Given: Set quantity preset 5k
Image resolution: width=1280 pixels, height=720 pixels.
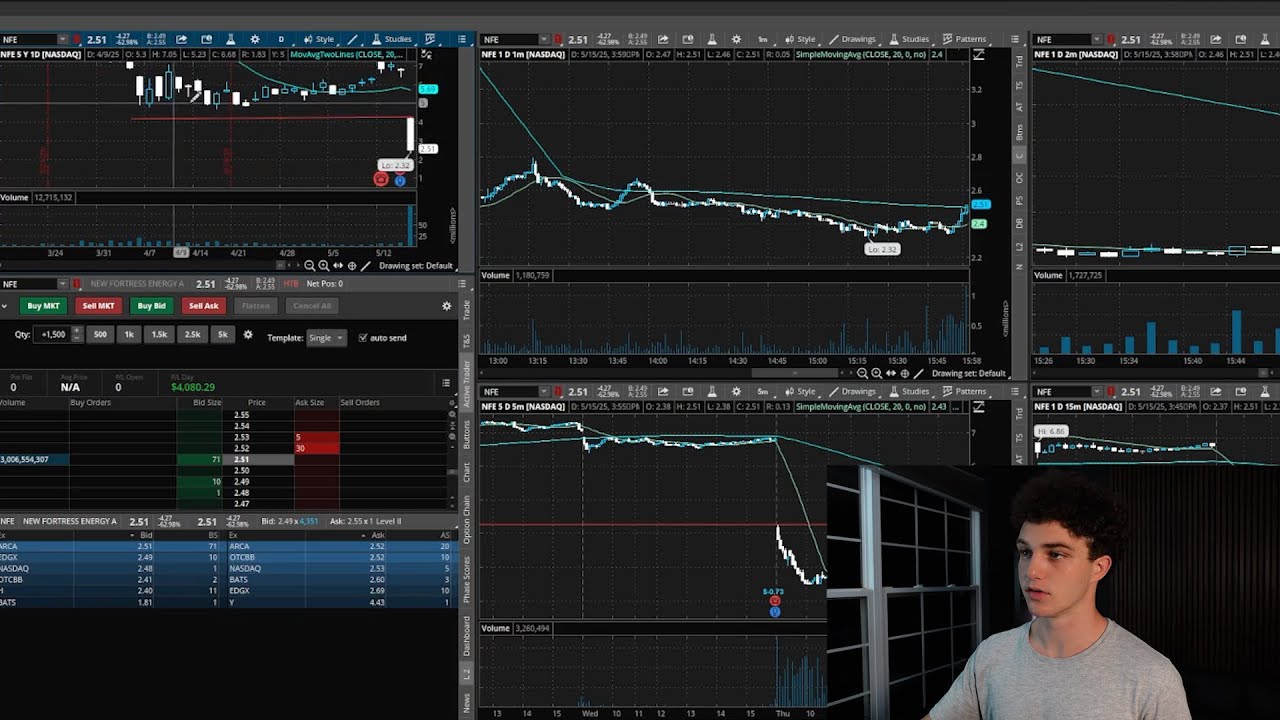Looking at the screenshot, I should pos(223,335).
